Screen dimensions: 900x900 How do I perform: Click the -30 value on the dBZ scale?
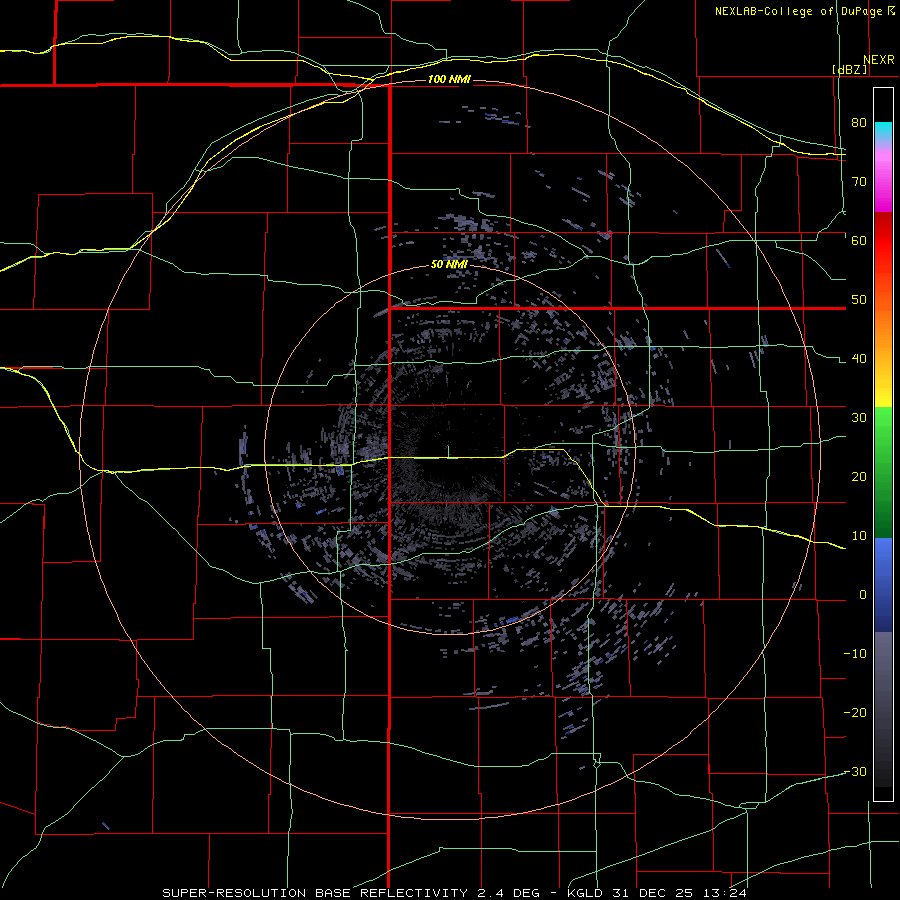click(855, 772)
